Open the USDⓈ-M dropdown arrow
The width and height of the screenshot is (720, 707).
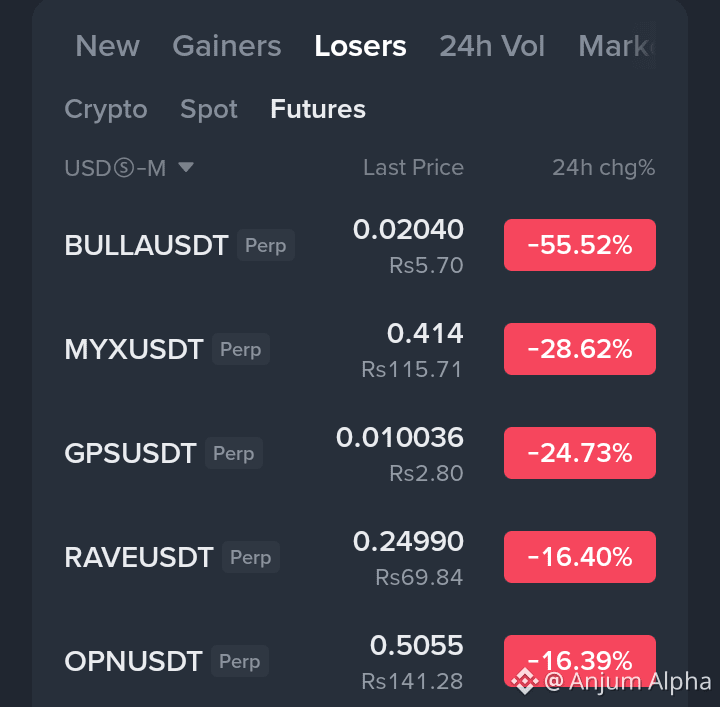pyautogui.click(x=186, y=168)
